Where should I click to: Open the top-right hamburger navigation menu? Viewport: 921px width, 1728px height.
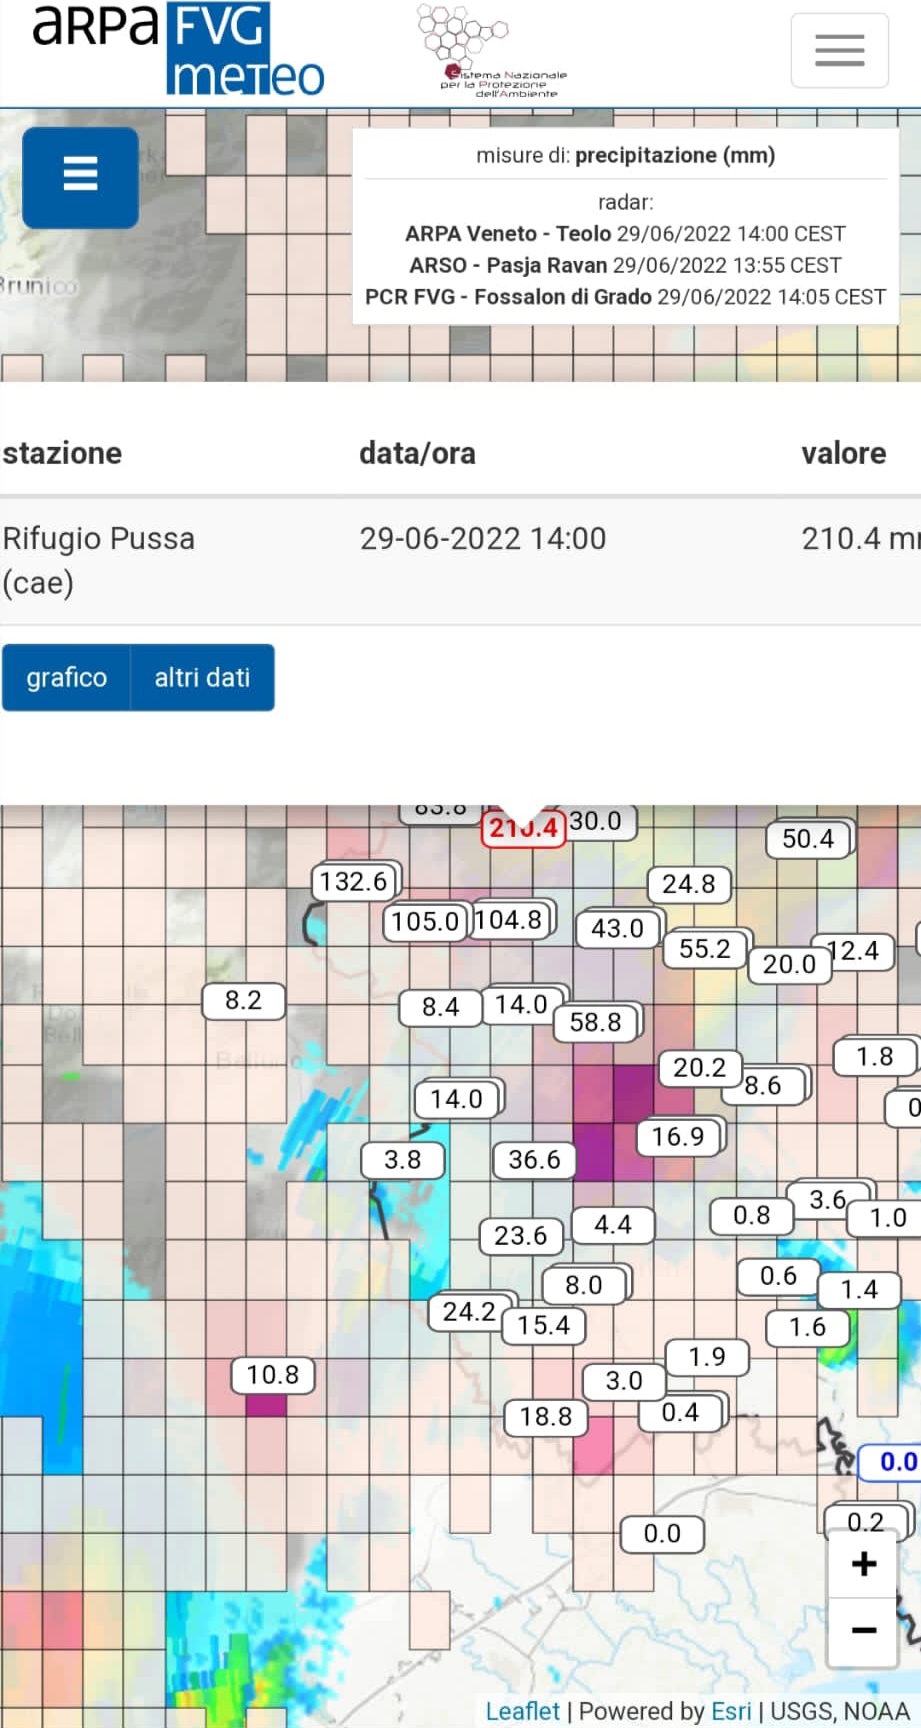(x=839, y=50)
